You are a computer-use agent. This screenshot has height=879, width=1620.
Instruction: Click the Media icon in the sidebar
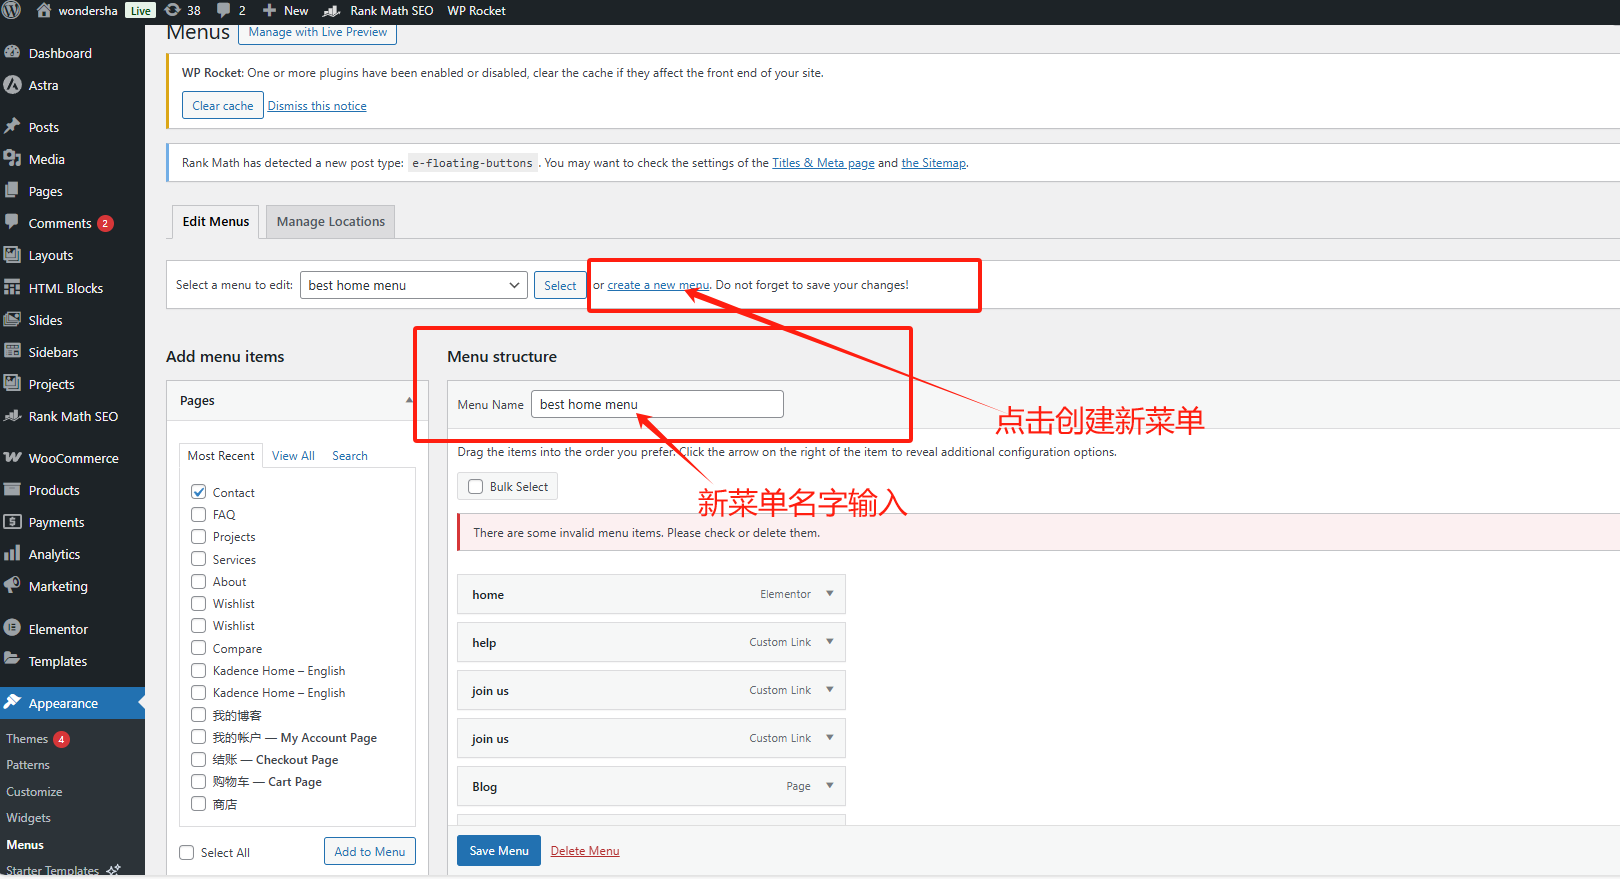click(12, 158)
